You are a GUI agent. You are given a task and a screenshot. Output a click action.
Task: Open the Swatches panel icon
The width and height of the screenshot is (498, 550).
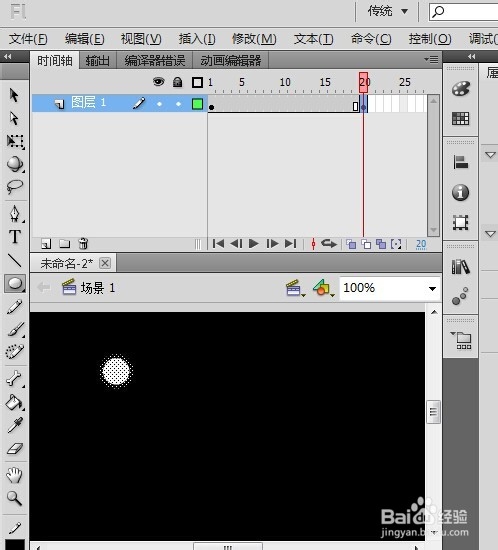coord(460,119)
